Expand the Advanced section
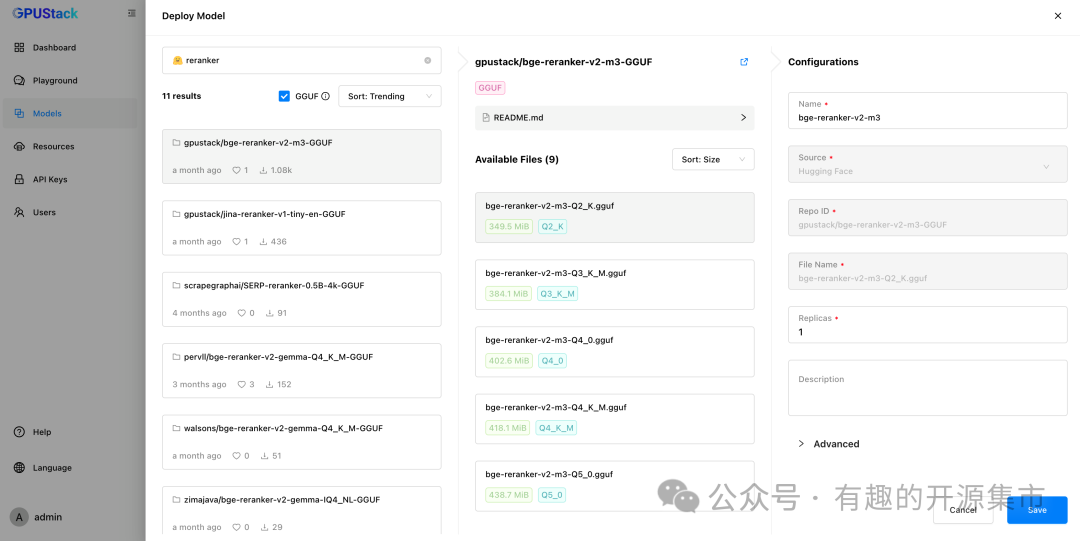Image resolution: width=1080 pixels, height=541 pixels. (x=829, y=444)
